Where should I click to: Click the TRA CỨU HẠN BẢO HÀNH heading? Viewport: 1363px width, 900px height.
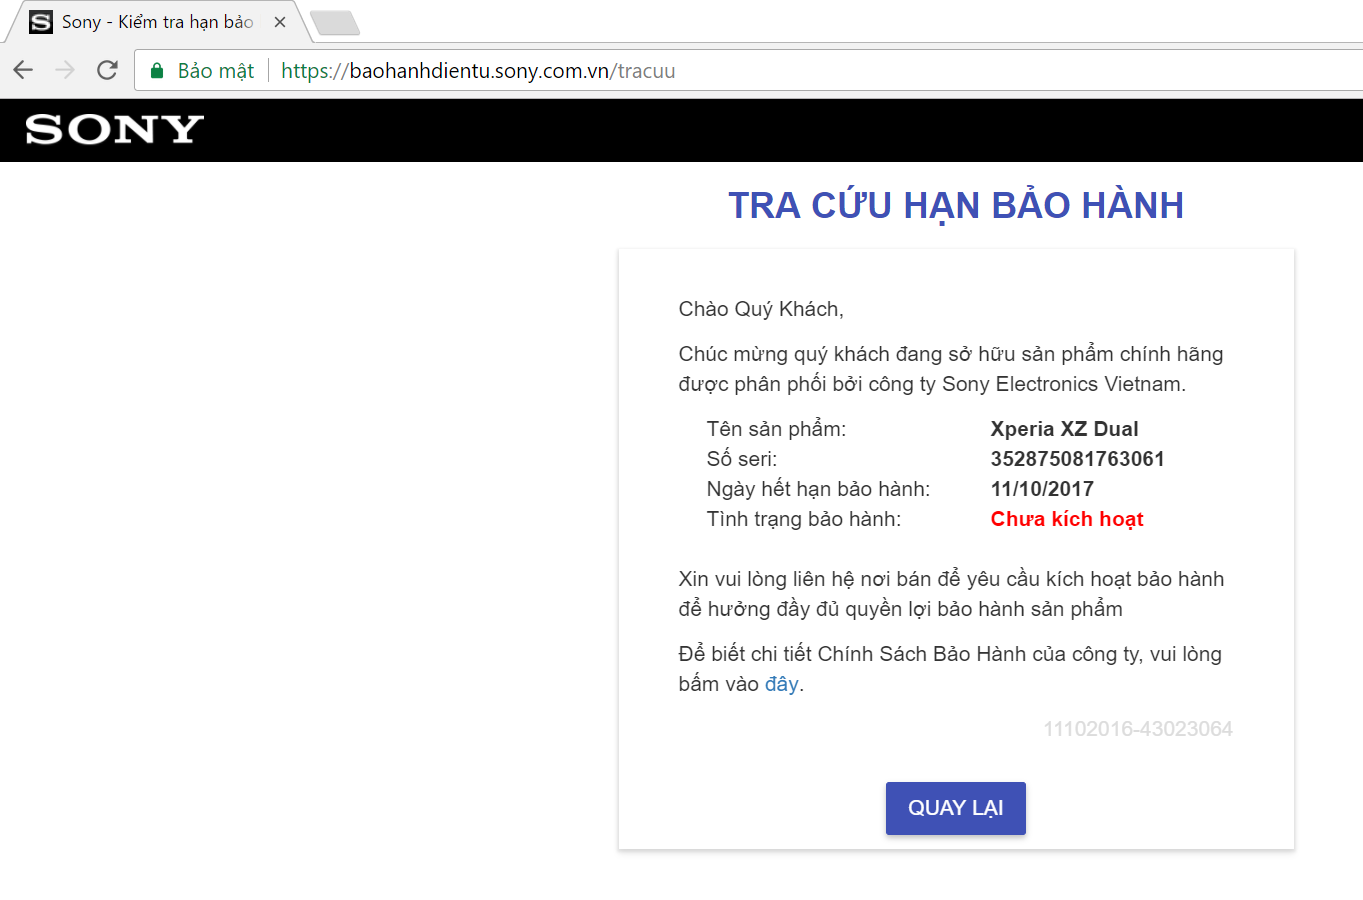tap(956, 205)
